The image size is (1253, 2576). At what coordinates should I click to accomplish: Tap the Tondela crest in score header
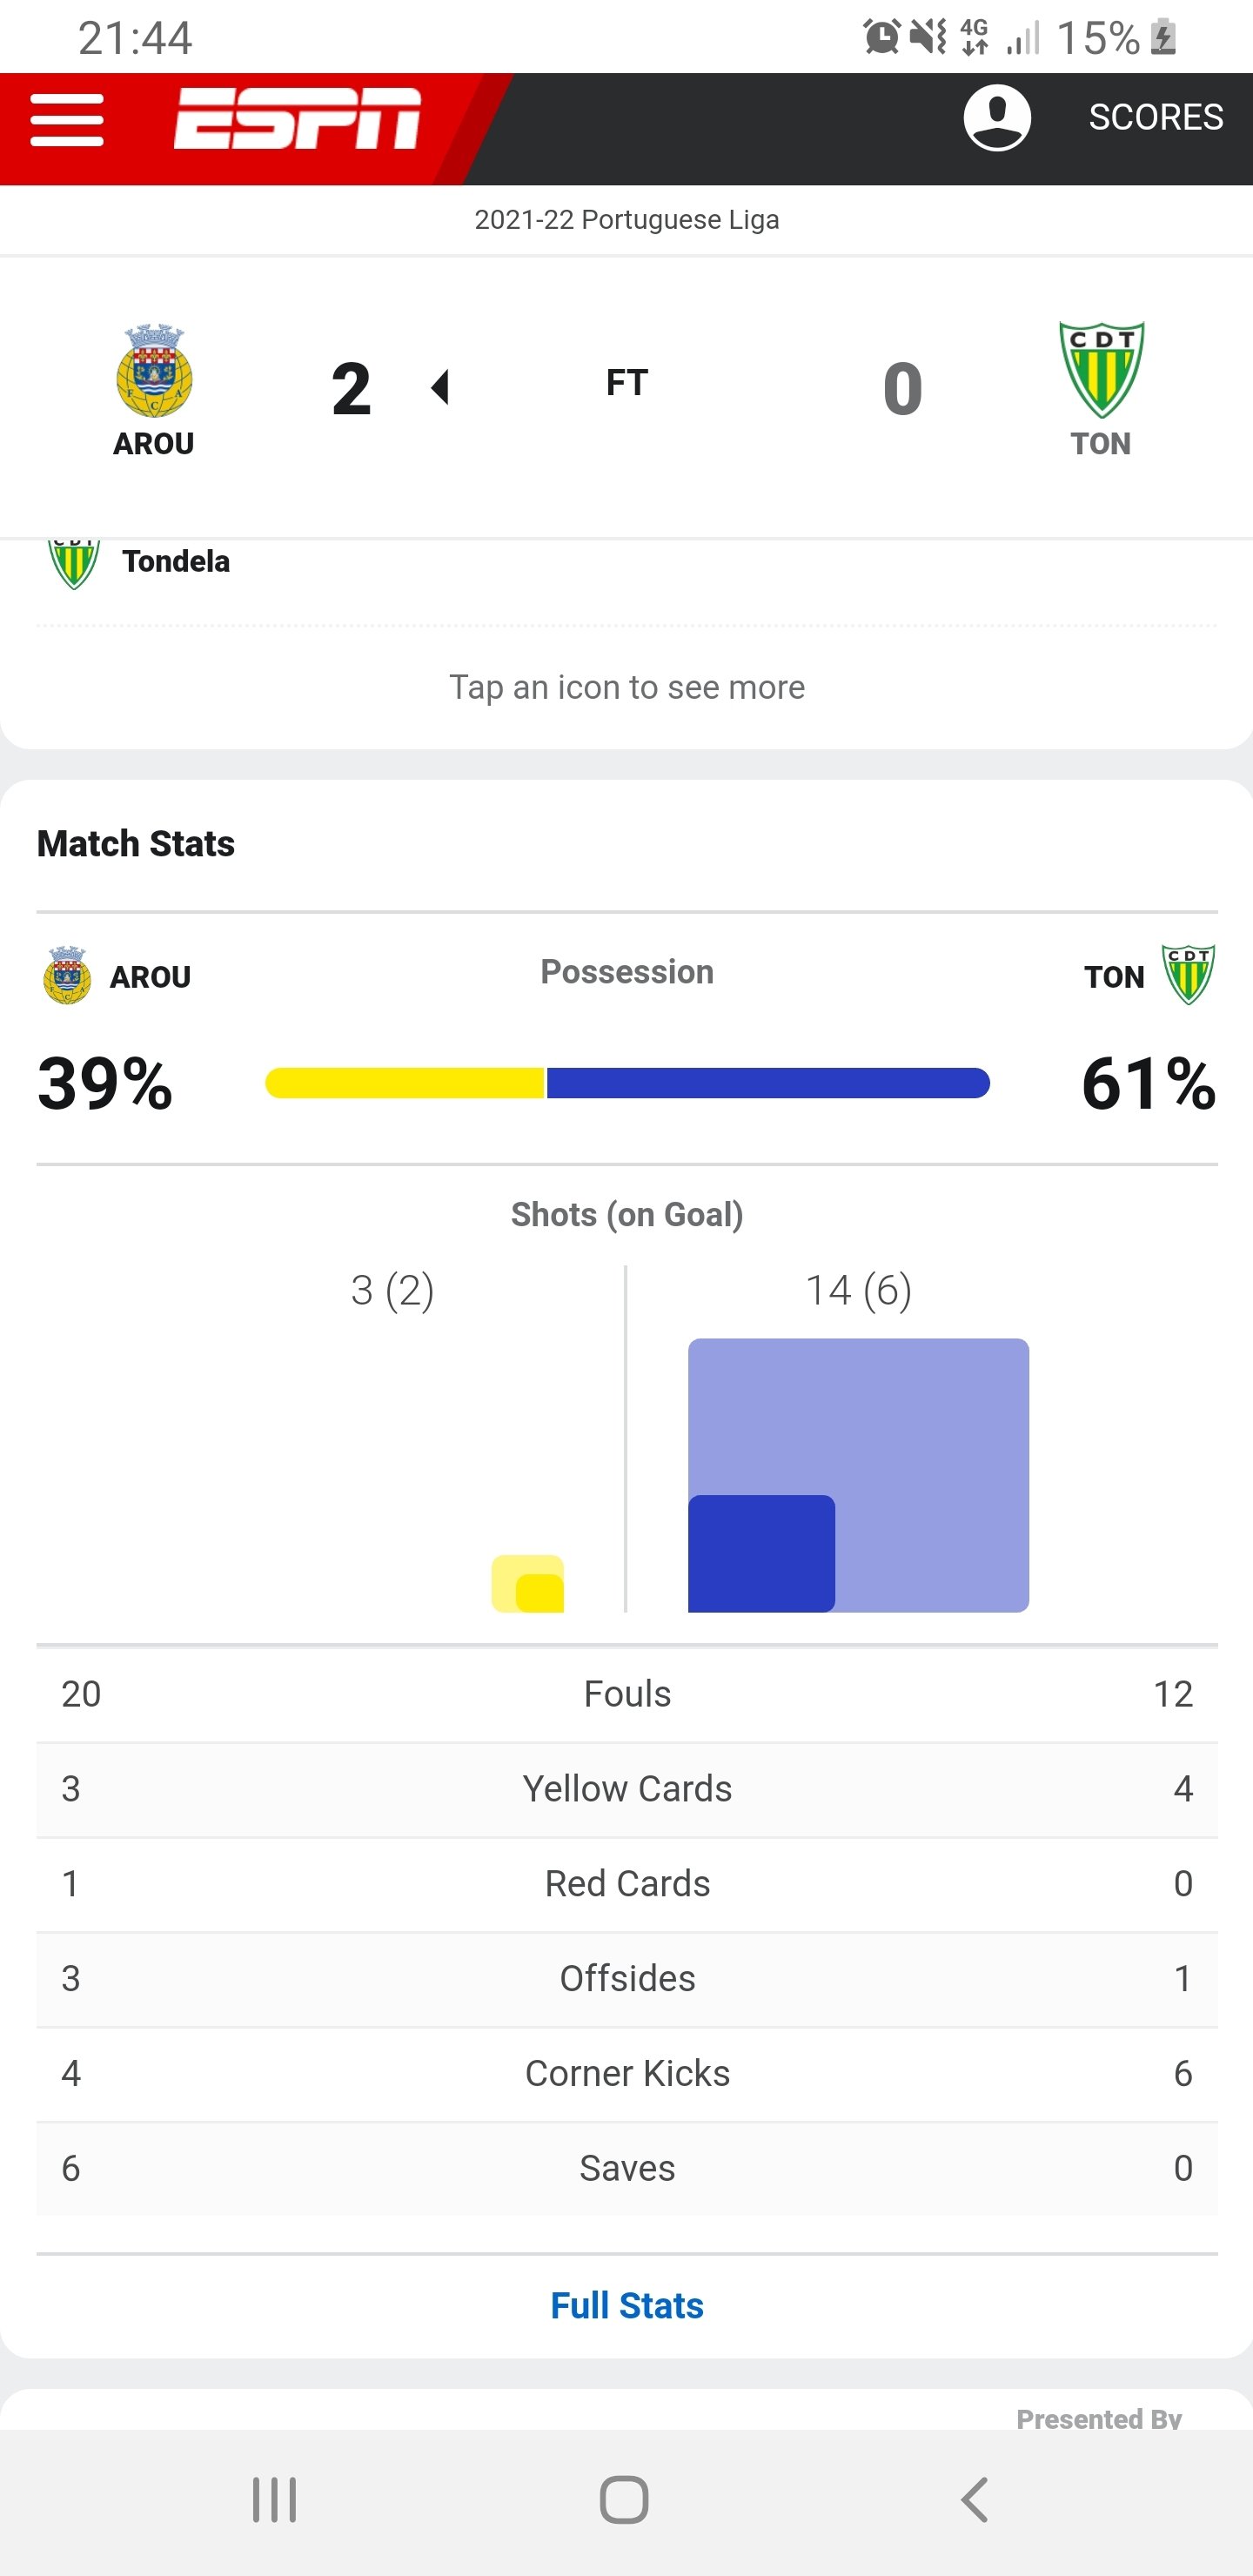point(1101,369)
